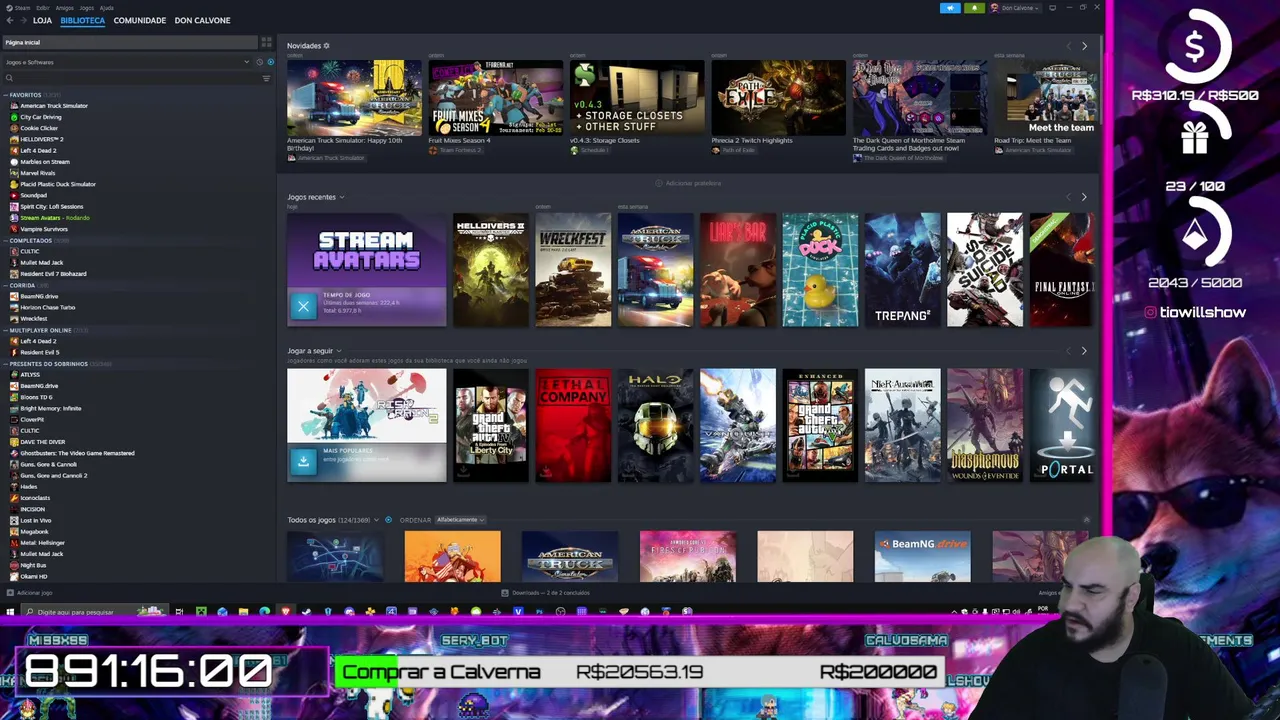Filter library by recent clock icon
Image resolution: width=1280 pixels, height=720 pixels.
point(260,62)
